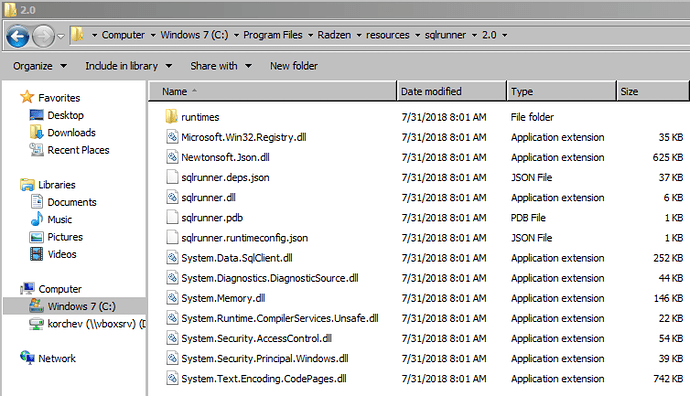690x396 pixels.
Task: Navigate to Program Files in the breadcrumb
Action: pyautogui.click(x=272, y=35)
